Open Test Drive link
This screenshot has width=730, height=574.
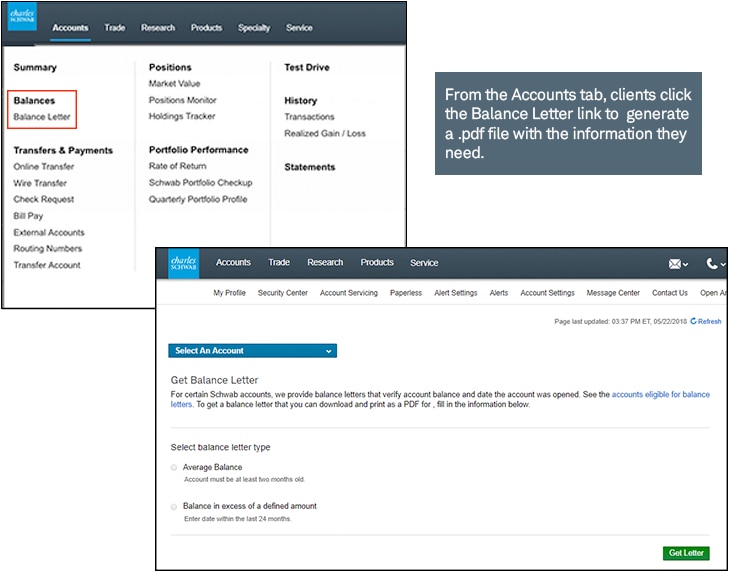click(x=307, y=68)
